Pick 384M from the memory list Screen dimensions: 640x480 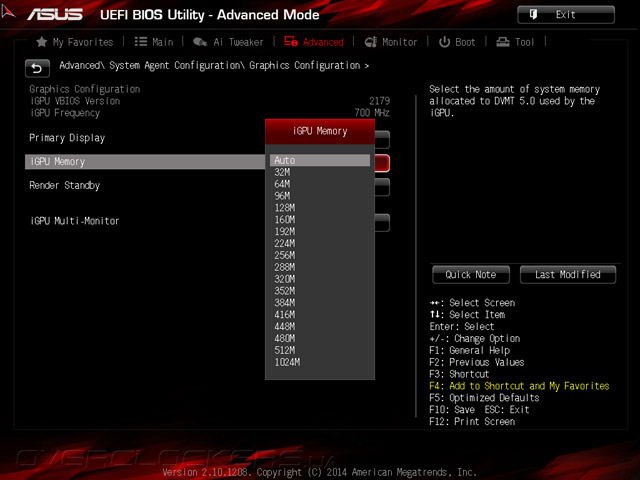284,303
